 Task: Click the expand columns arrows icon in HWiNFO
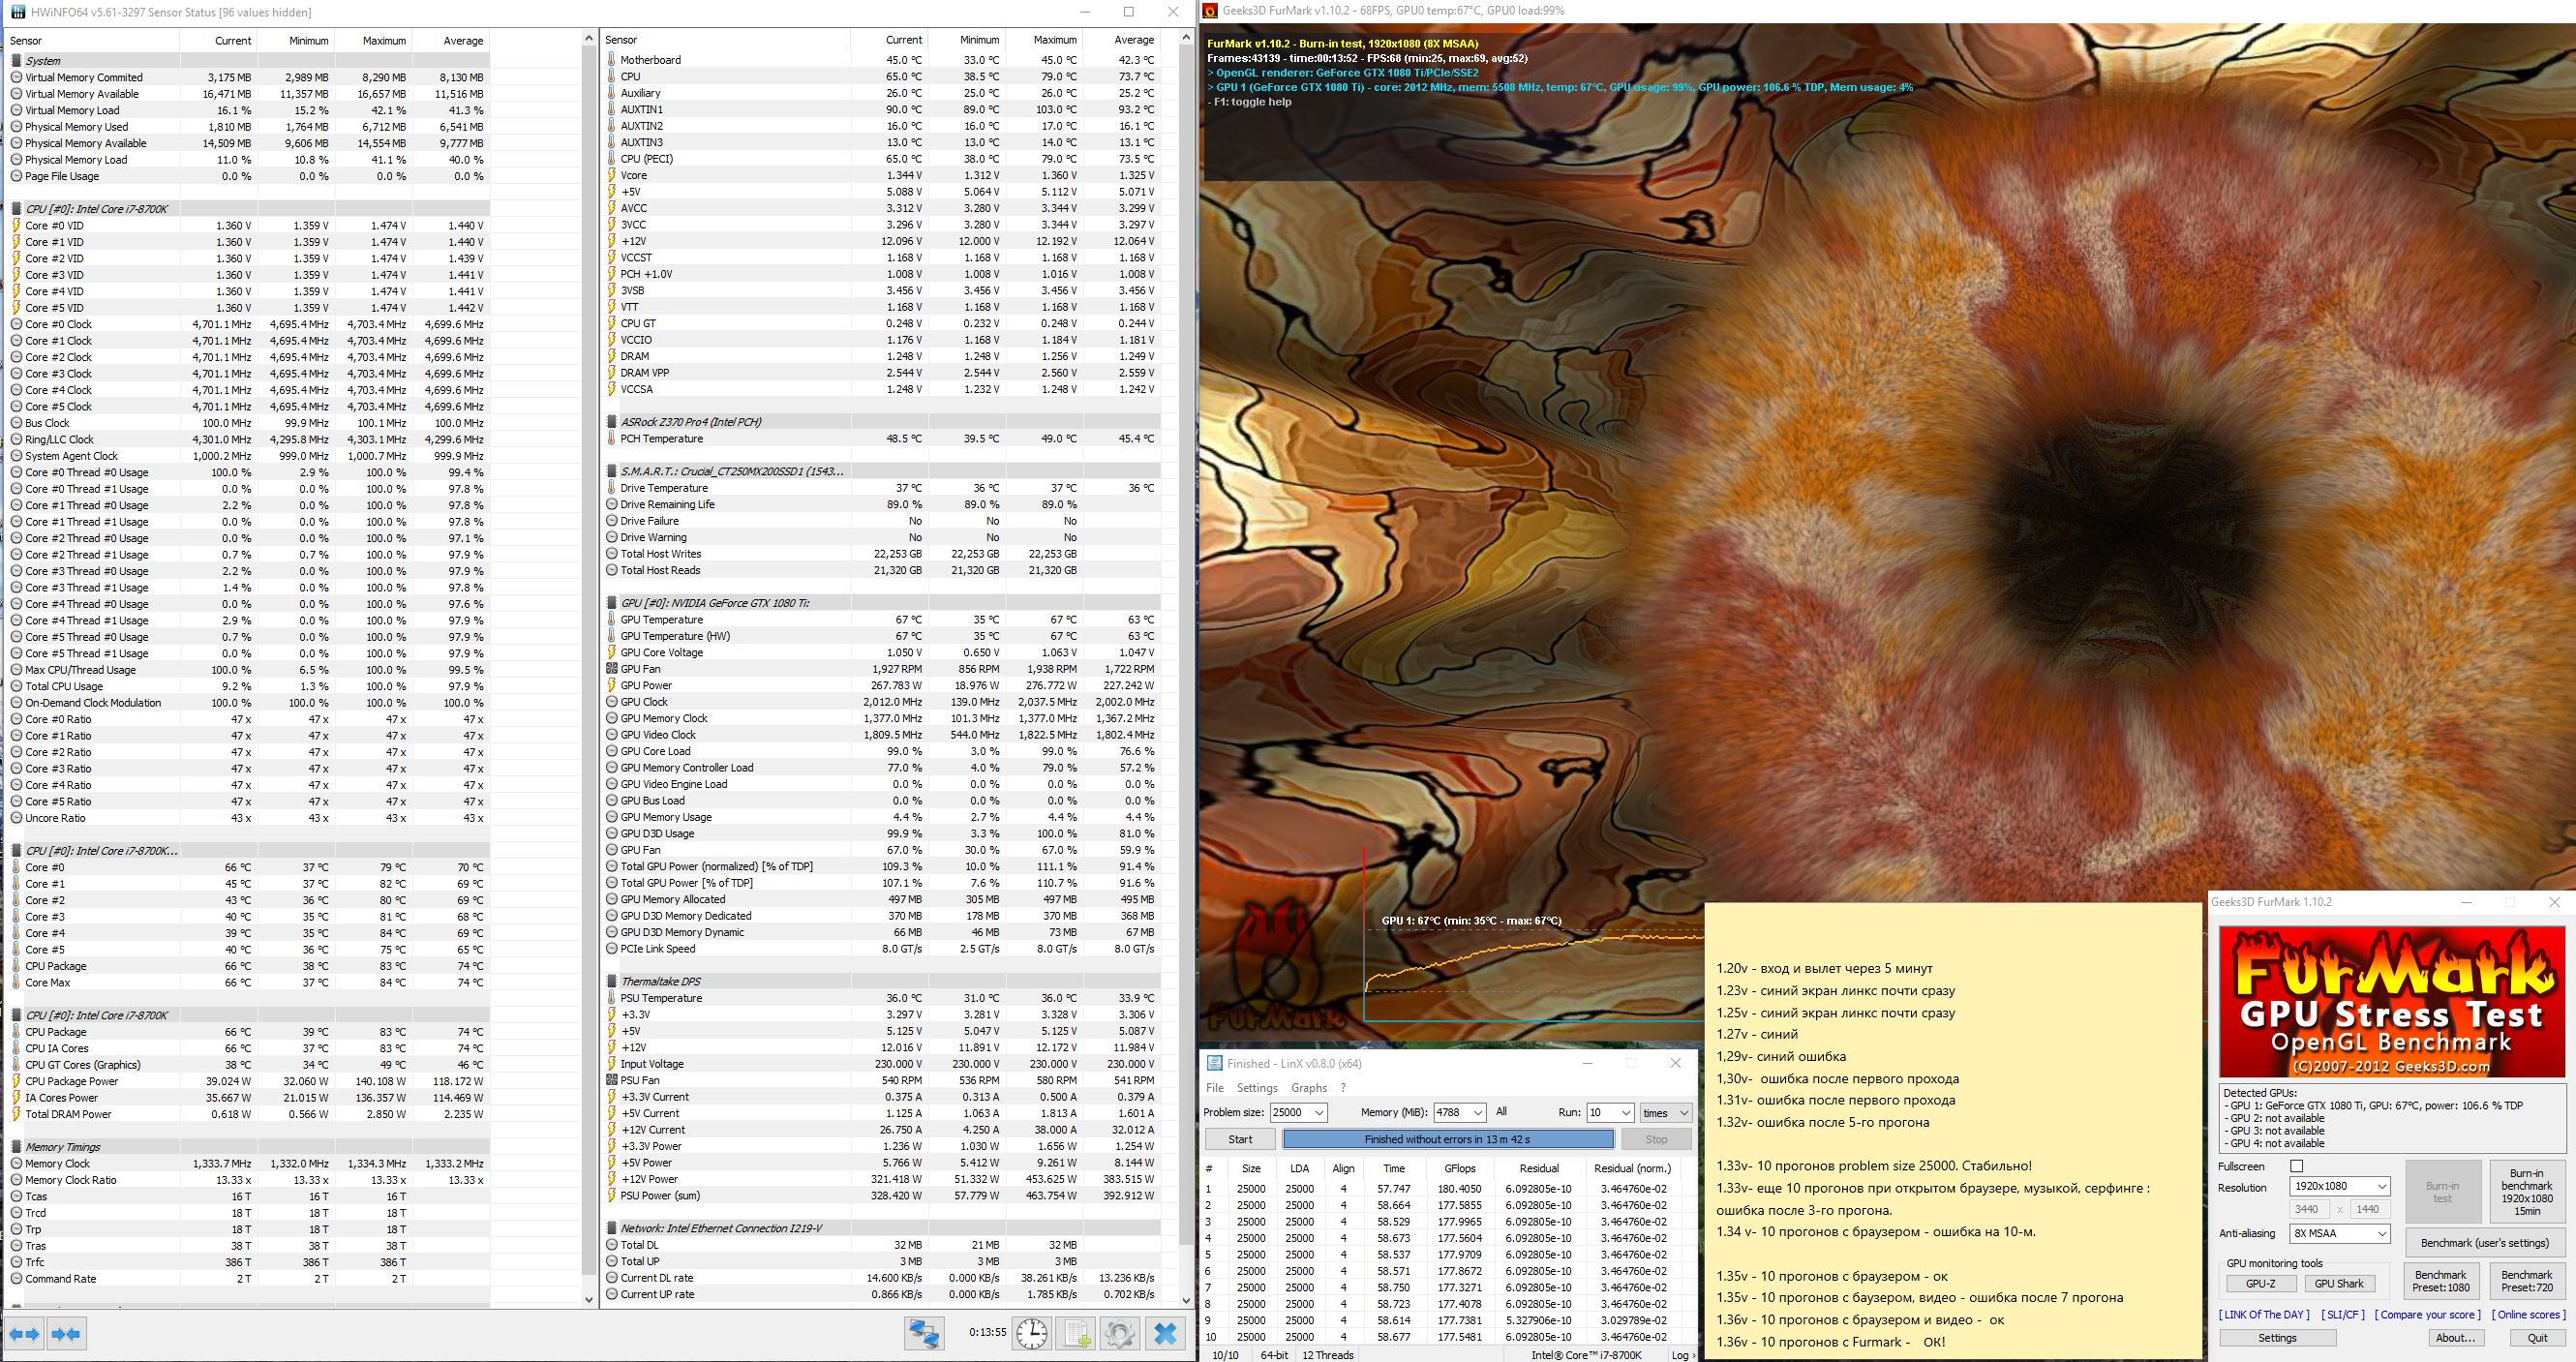point(24,1333)
